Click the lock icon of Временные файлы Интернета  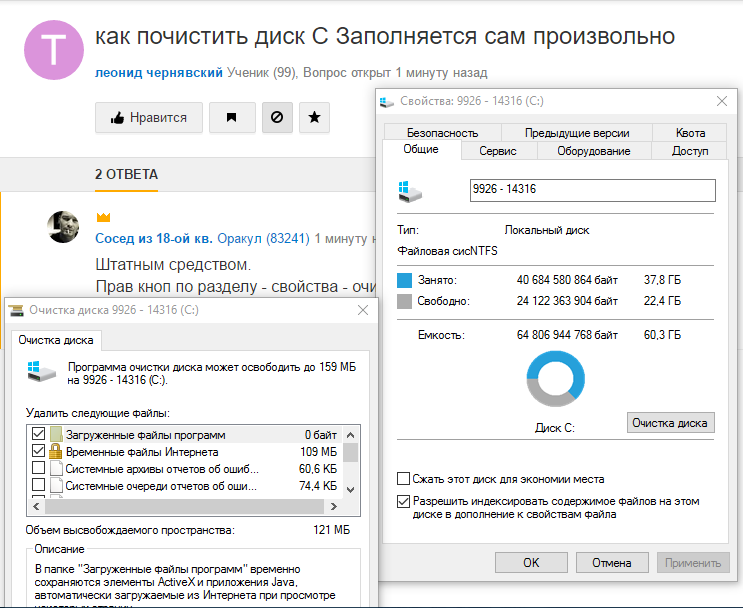click(56, 451)
